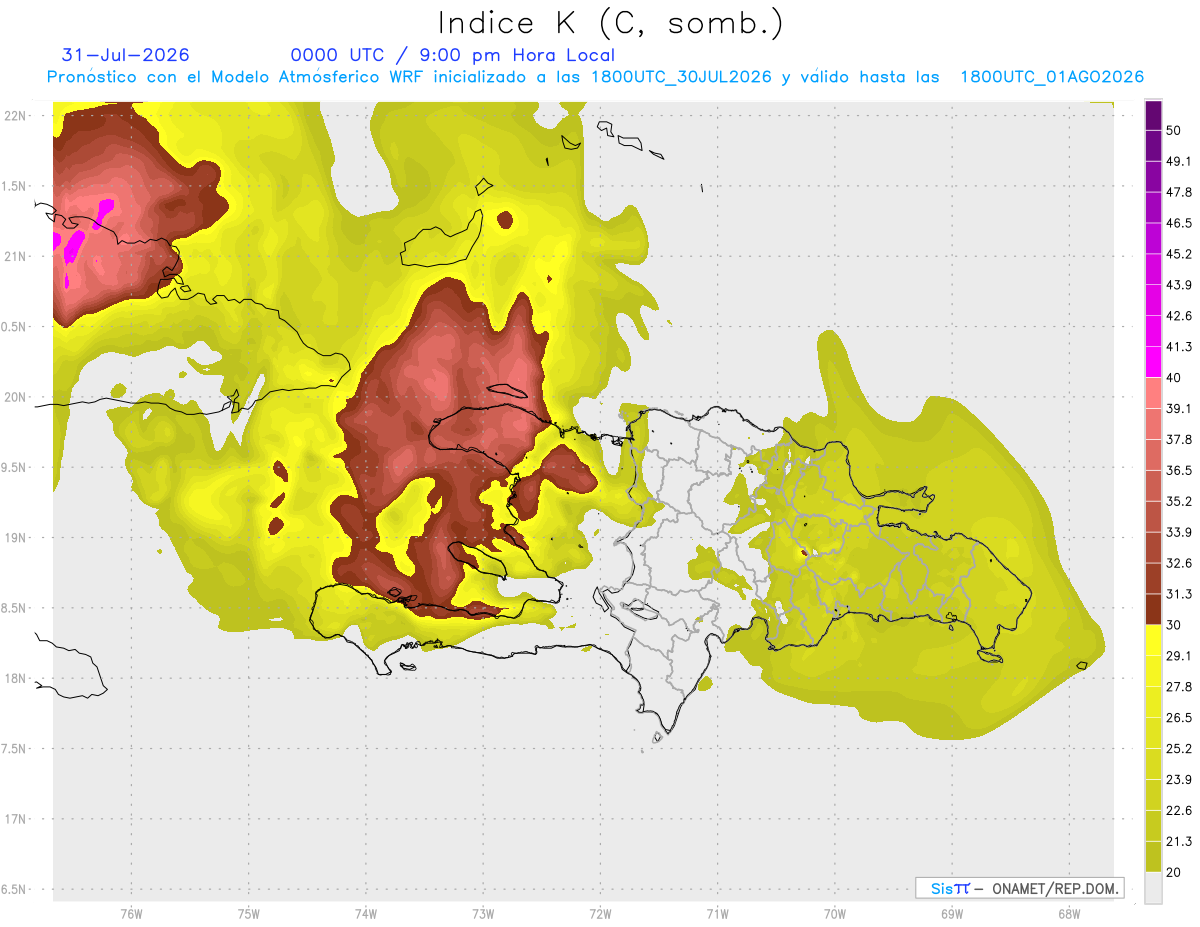Click the date '31-Jul-2026'
Viewport: 1200px width, 927px height.
click(126, 55)
